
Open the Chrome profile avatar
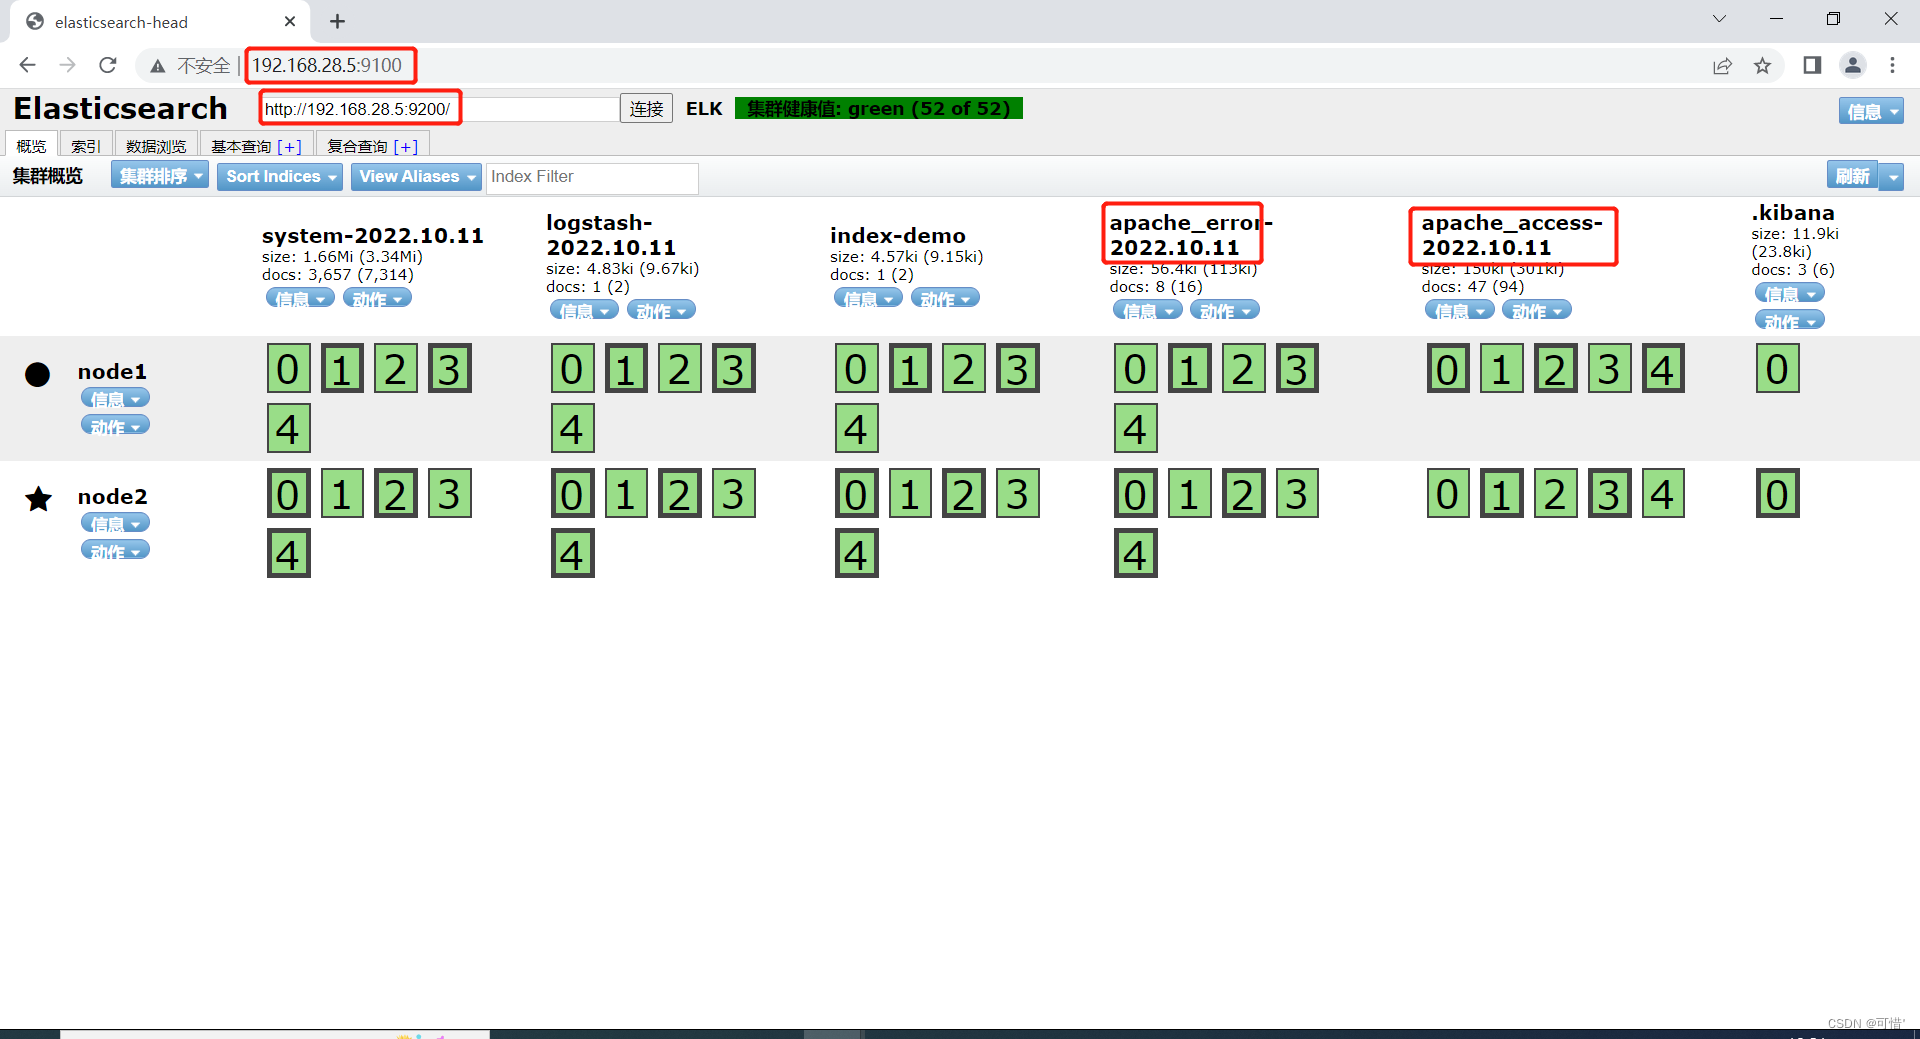pos(1853,65)
